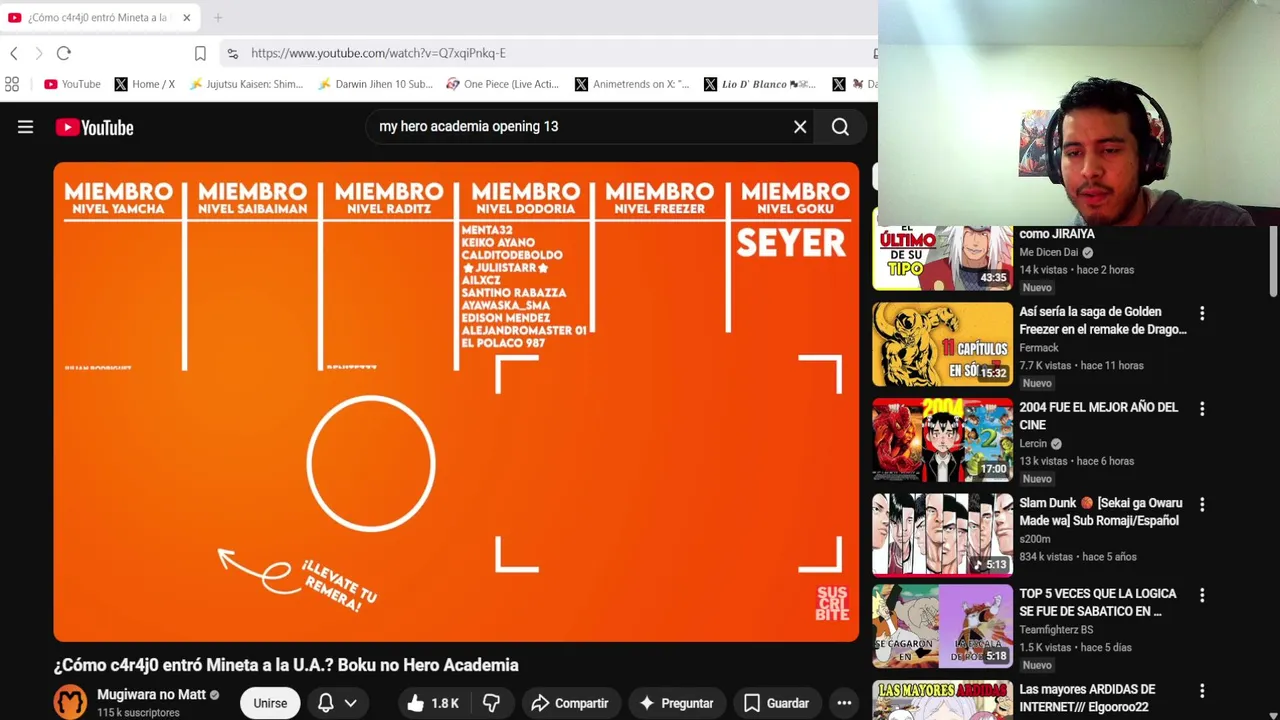Open 'TOP 5 VECES QUE LA LOGICA' title
The height and width of the screenshot is (720, 1280).
1097,602
